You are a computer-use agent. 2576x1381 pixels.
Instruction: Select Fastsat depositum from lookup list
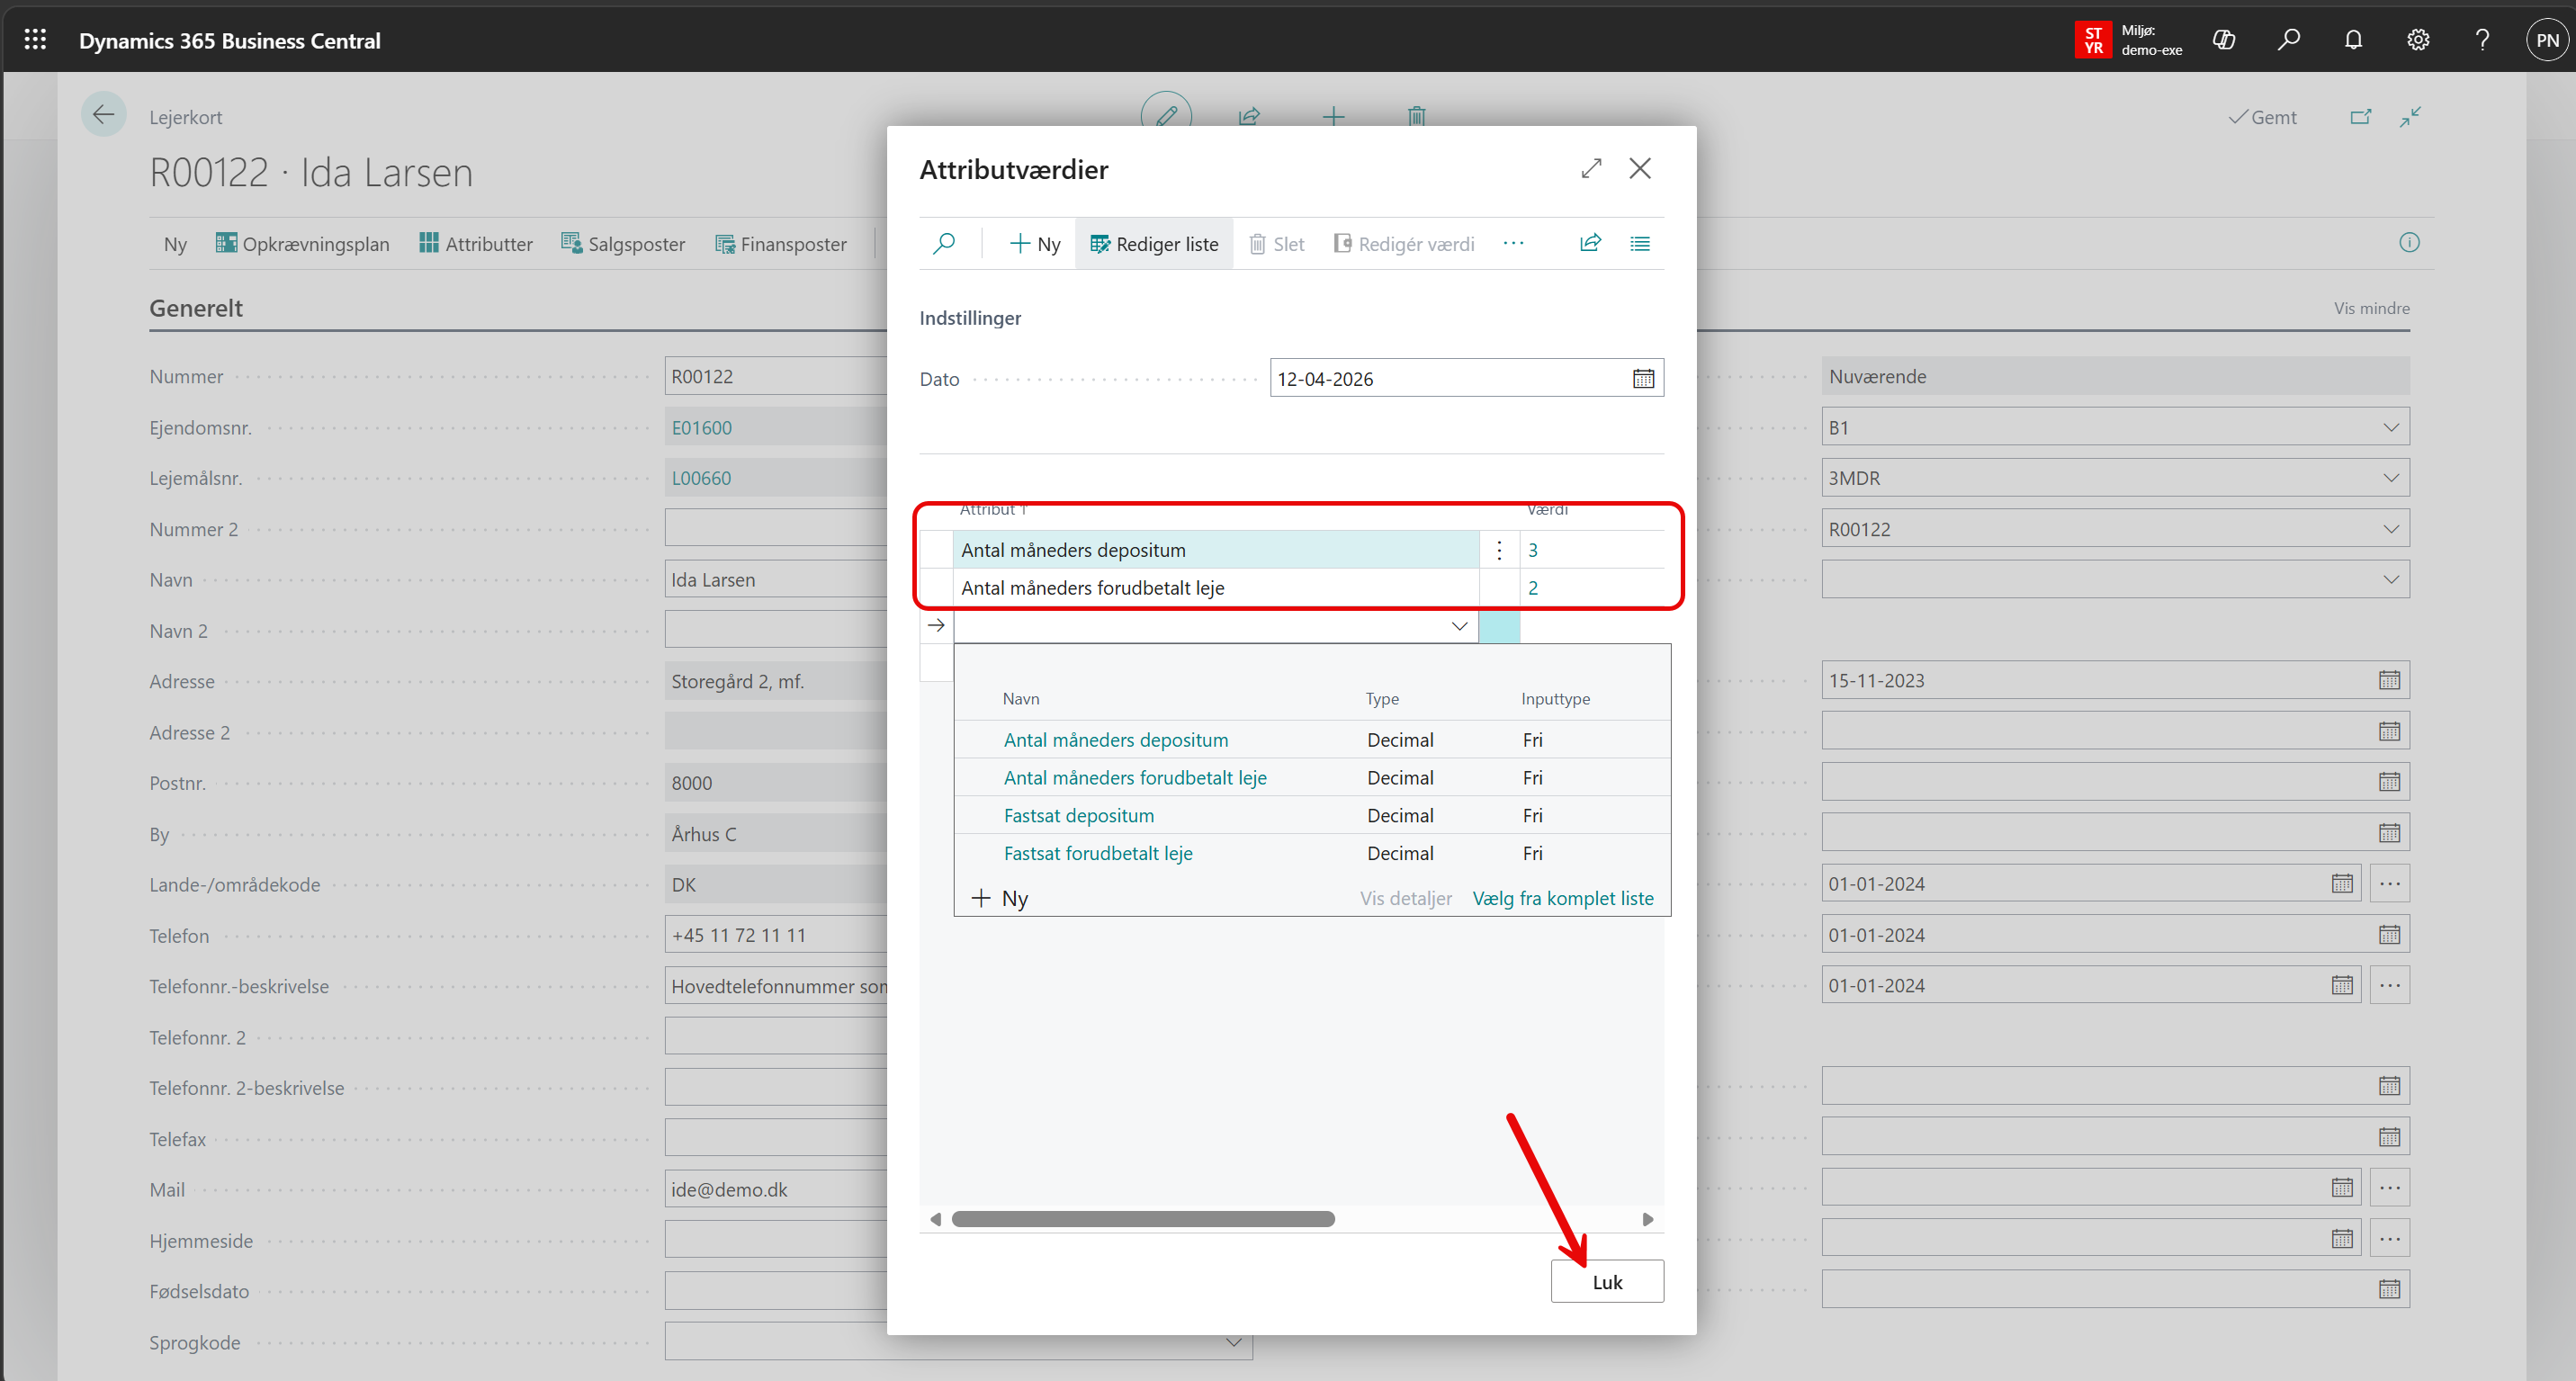coord(1078,815)
